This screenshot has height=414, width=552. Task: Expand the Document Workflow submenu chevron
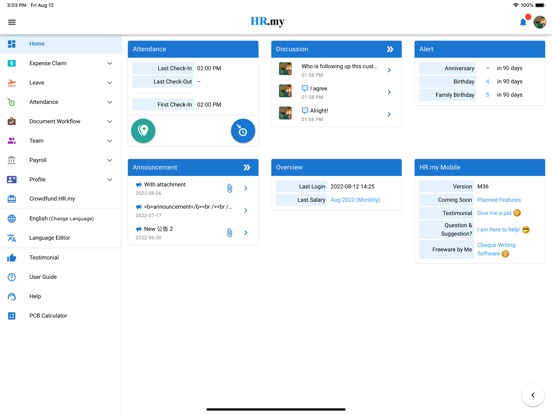pyautogui.click(x=110, y=121)
